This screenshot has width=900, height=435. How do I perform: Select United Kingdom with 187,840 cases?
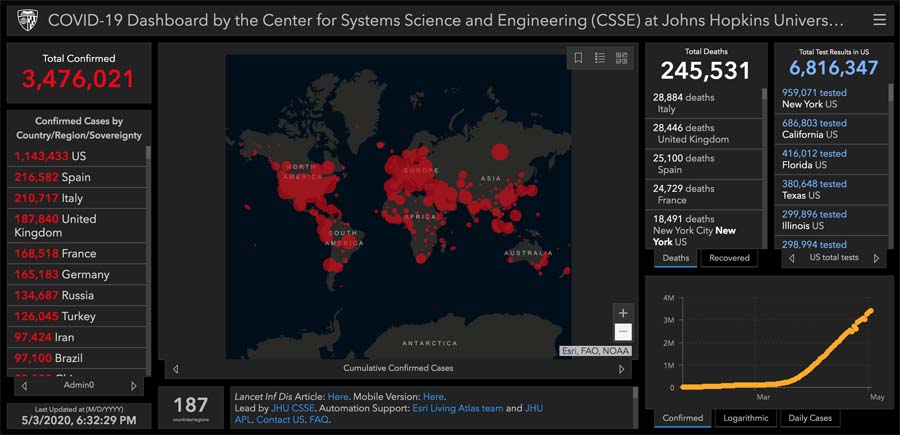(x=77, y=226)
